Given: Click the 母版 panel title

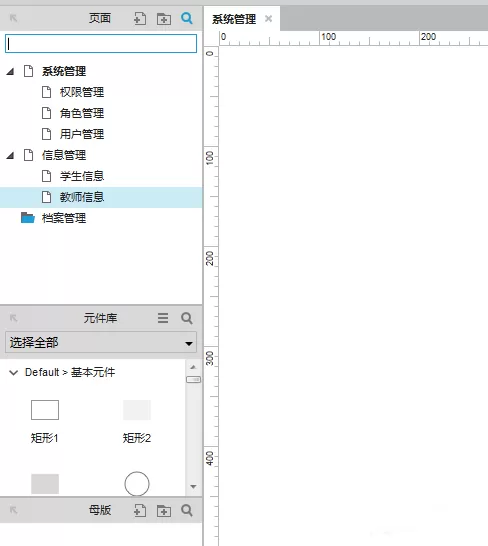Looking at the screenshot, I should click(100, 510).
